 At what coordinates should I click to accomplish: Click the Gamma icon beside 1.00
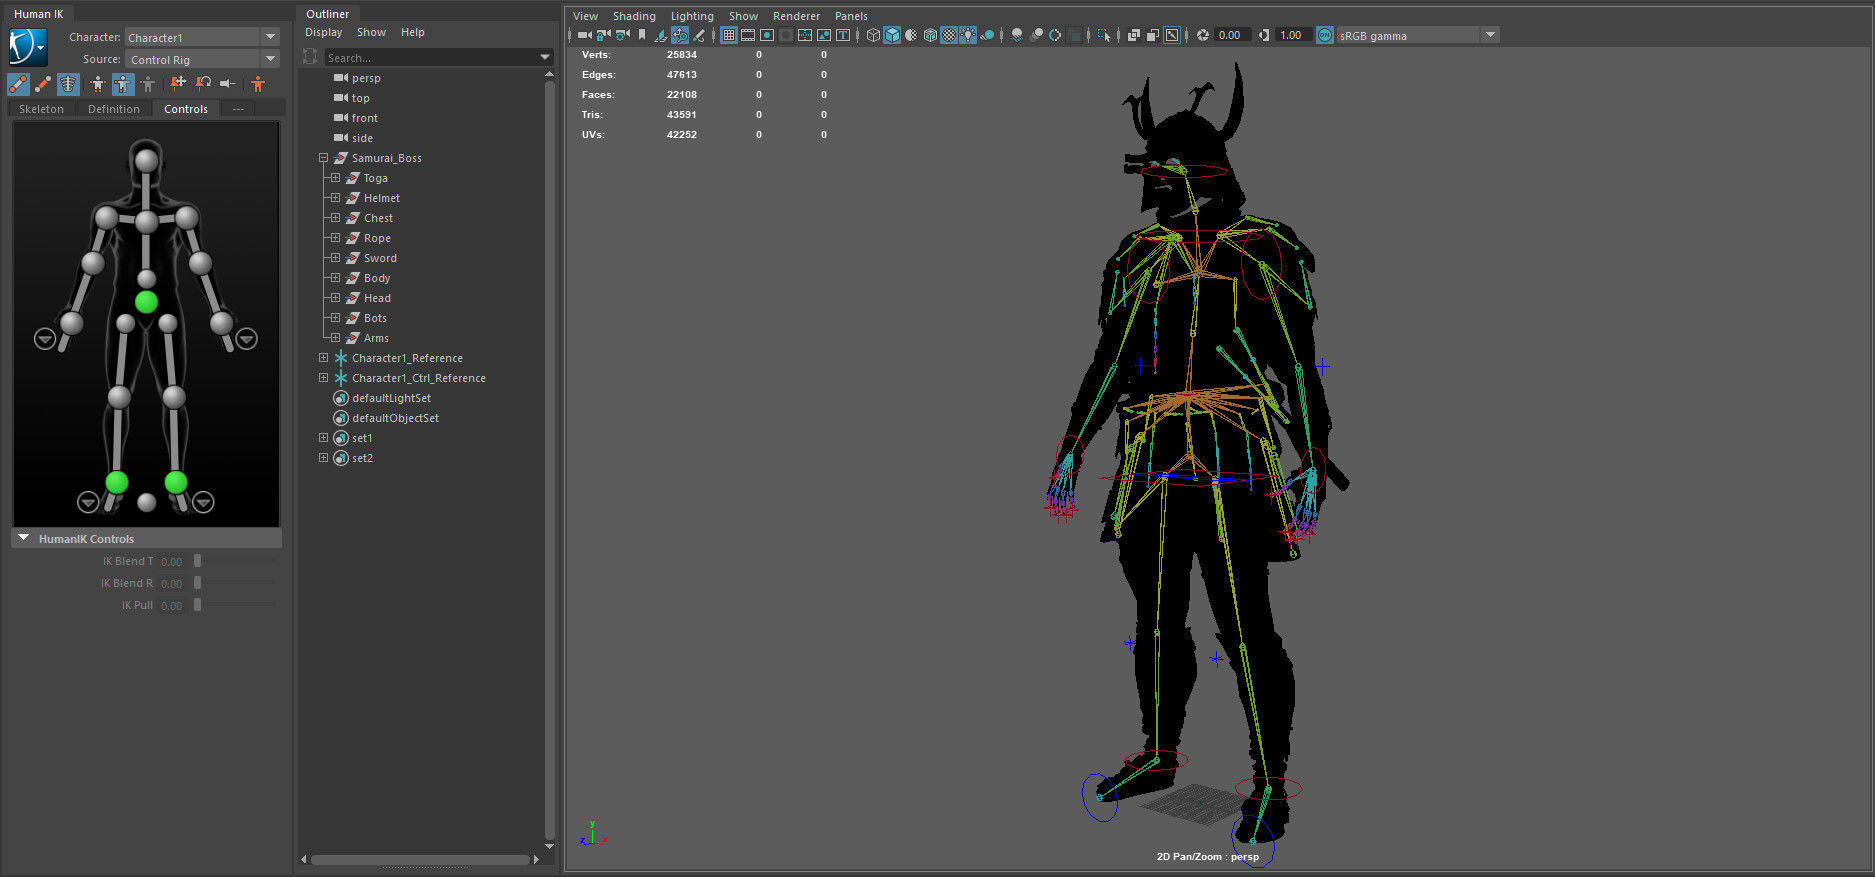point(1264,35)
